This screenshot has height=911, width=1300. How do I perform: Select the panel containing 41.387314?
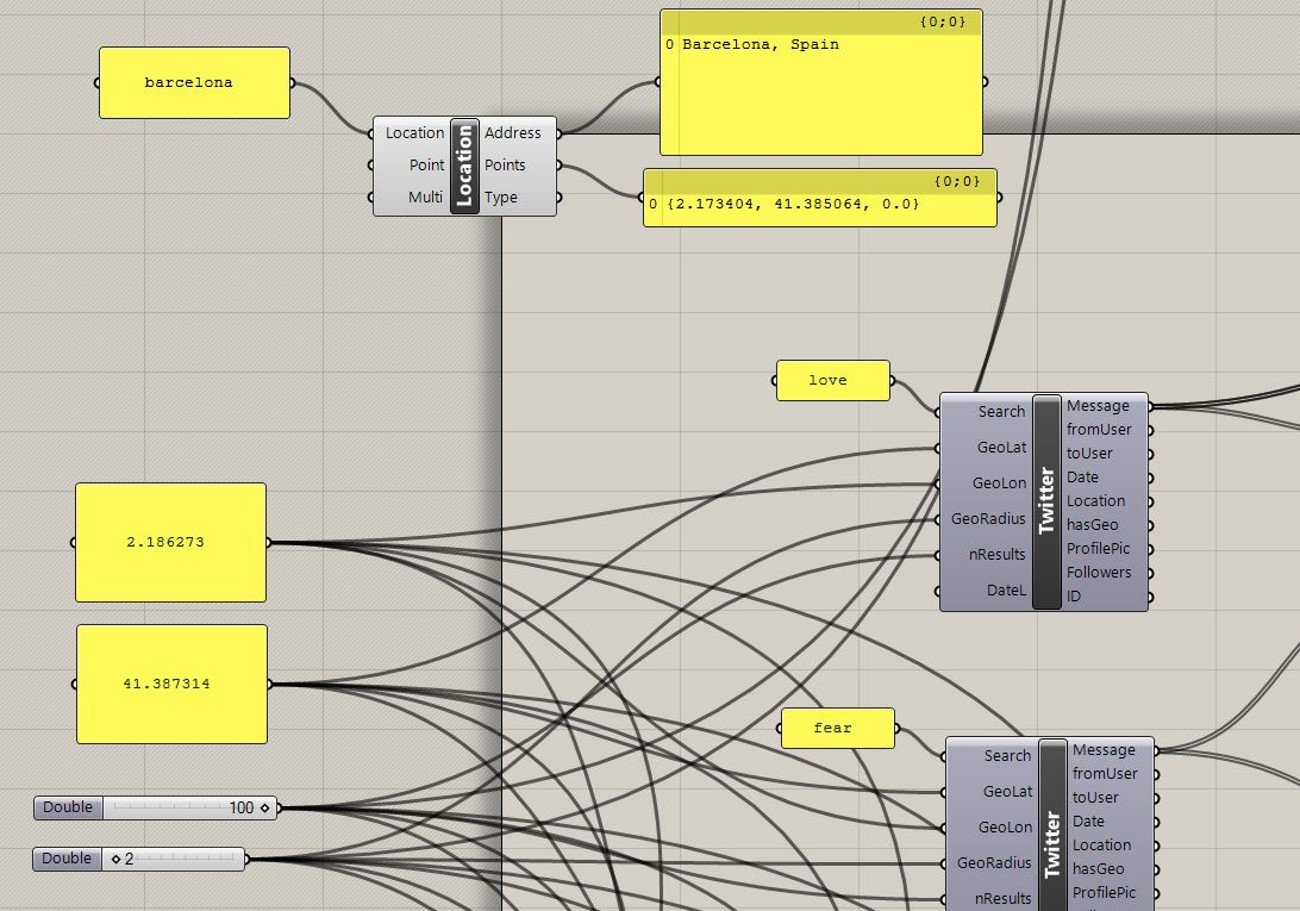click(172, 684)
